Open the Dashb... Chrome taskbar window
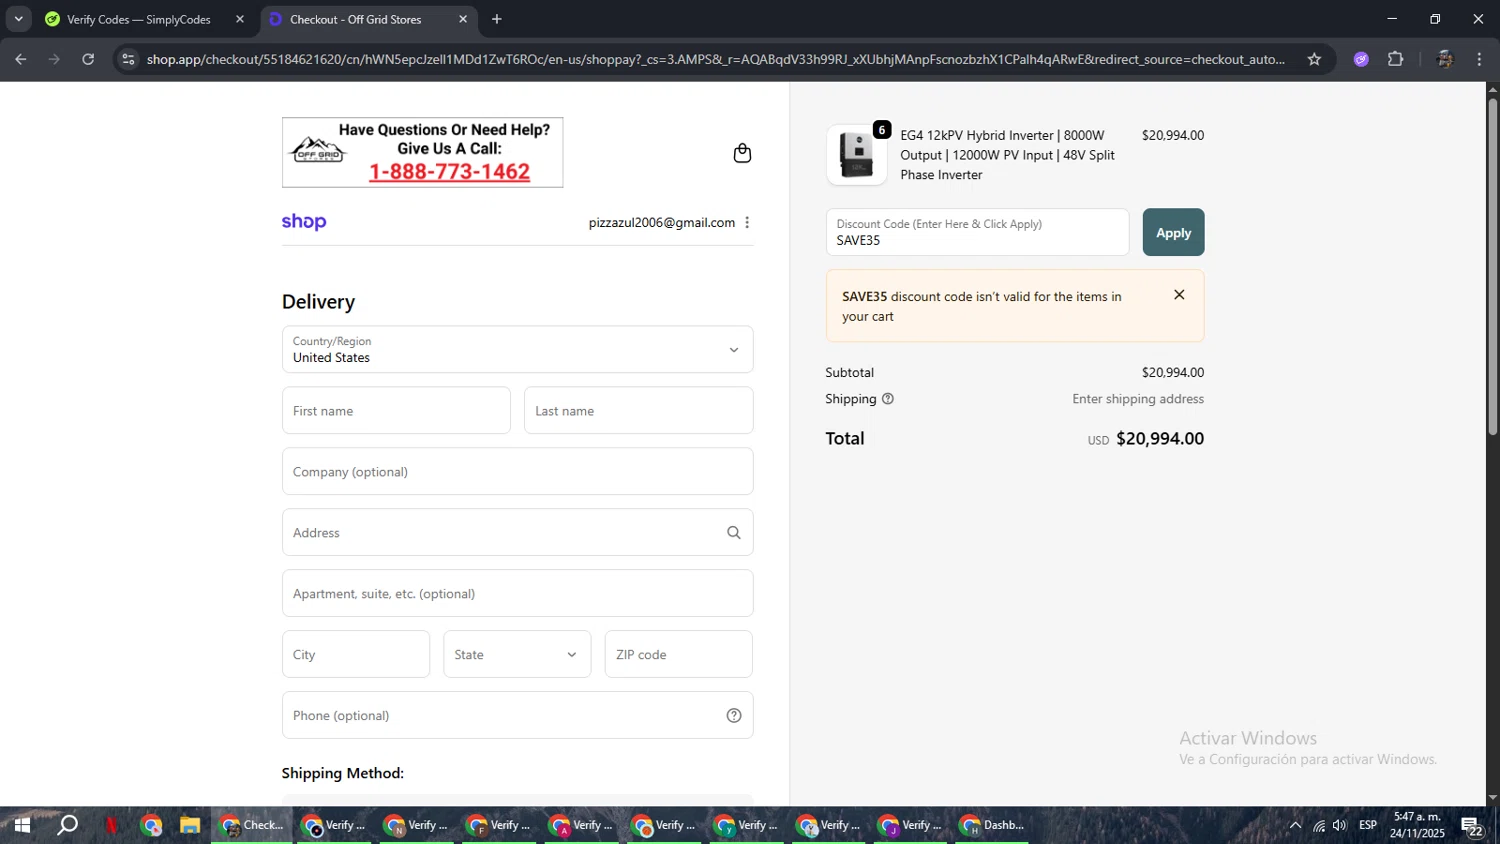This screenshot has width=1500, height=844. pyautogui.click(x=993, y=825)
